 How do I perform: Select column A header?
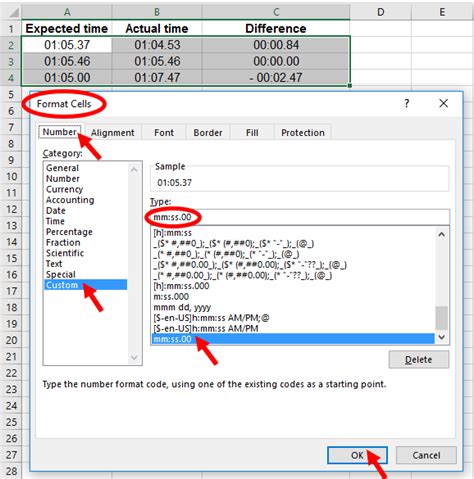[67, 12]
